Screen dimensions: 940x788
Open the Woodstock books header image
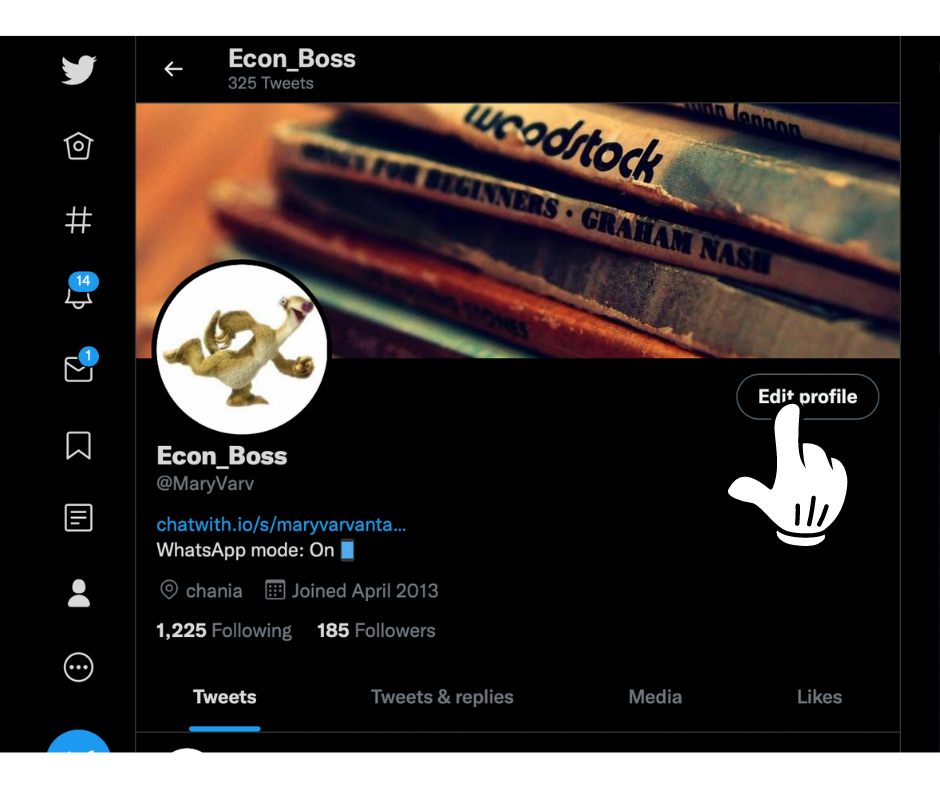click(x=518, y=231)
